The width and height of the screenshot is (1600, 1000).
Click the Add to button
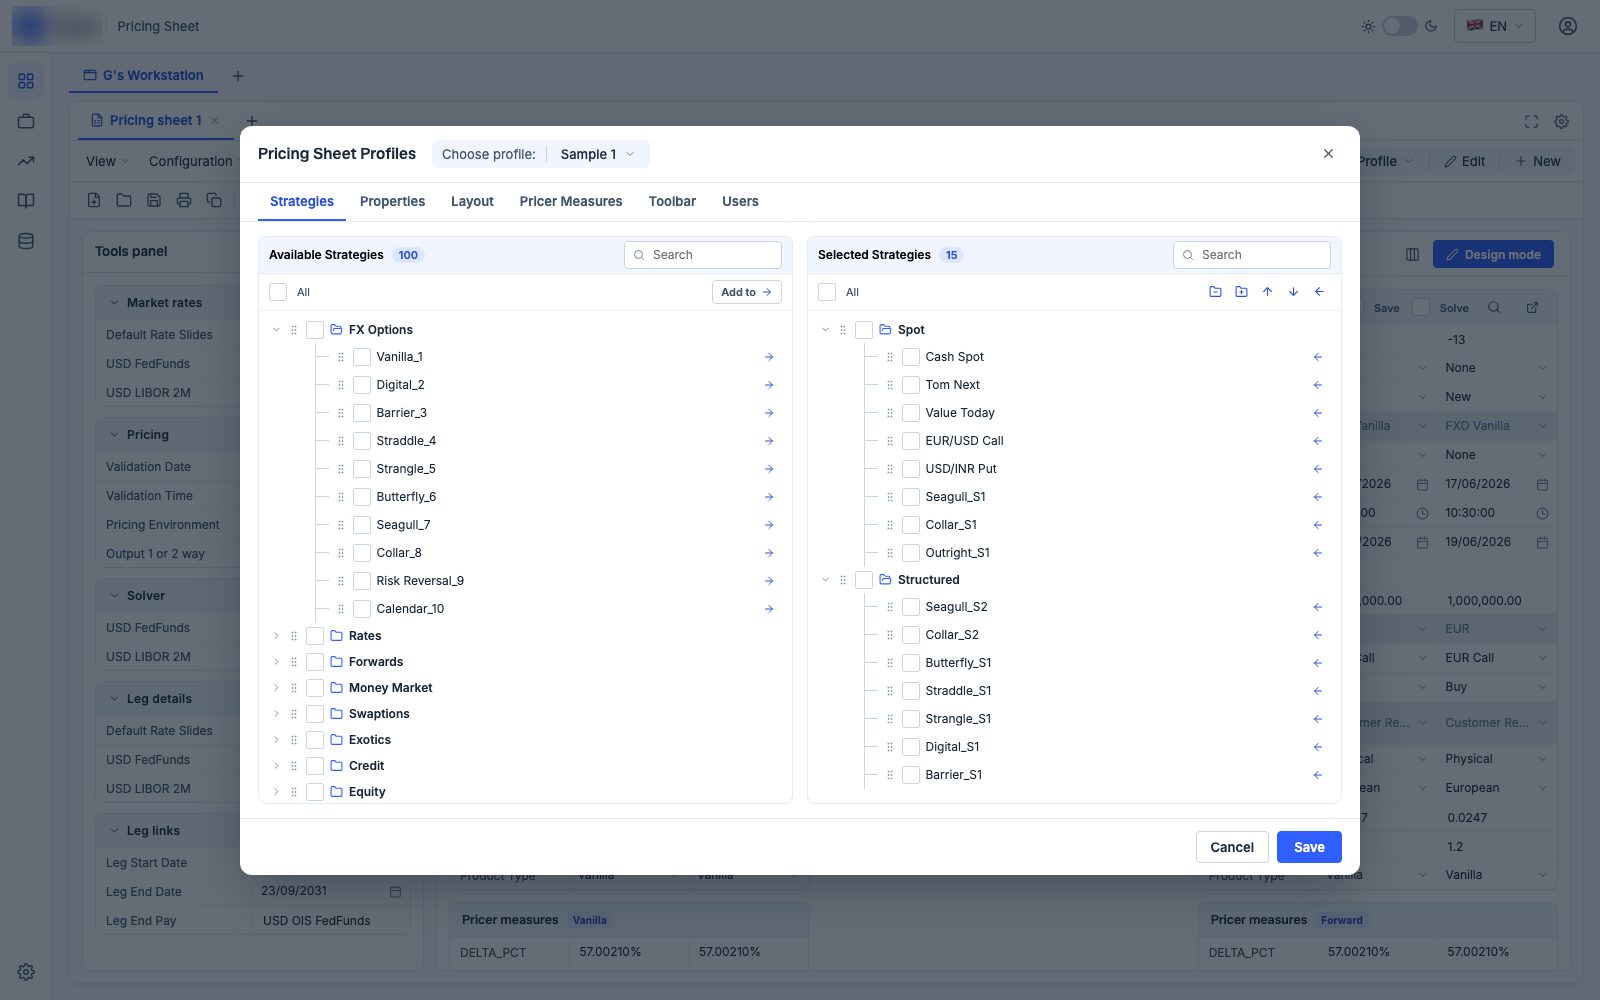click(x=747, y=292)
